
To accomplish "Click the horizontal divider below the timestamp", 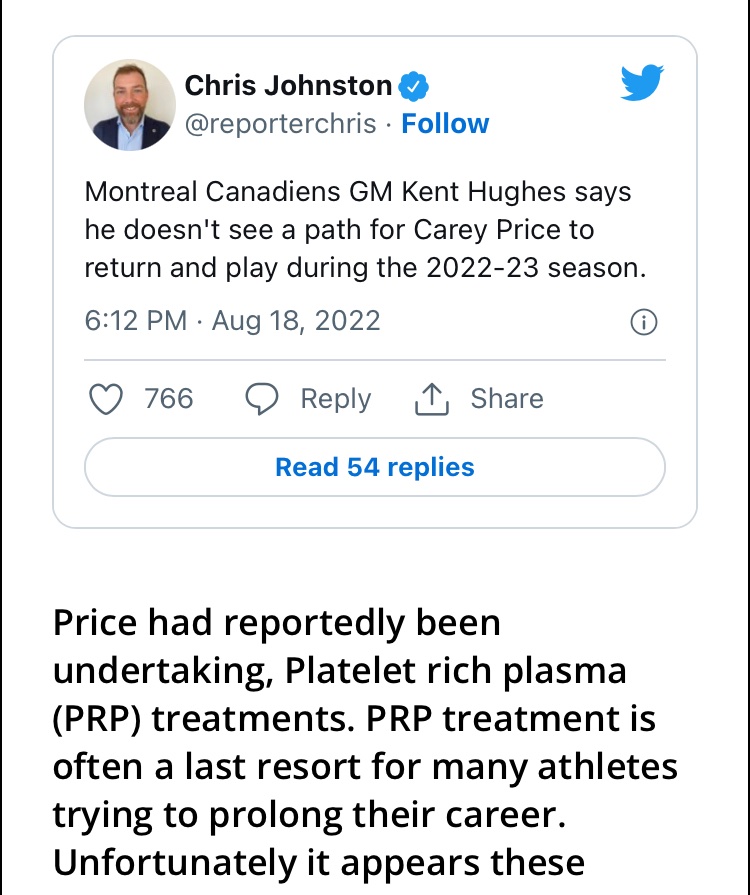I will coord(375,360).
